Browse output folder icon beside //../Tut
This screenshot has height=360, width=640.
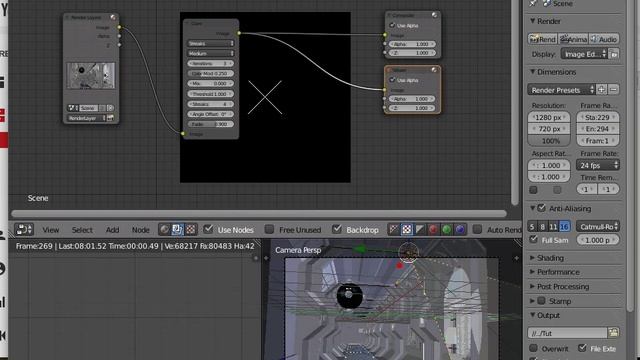(x=613, y=333)
